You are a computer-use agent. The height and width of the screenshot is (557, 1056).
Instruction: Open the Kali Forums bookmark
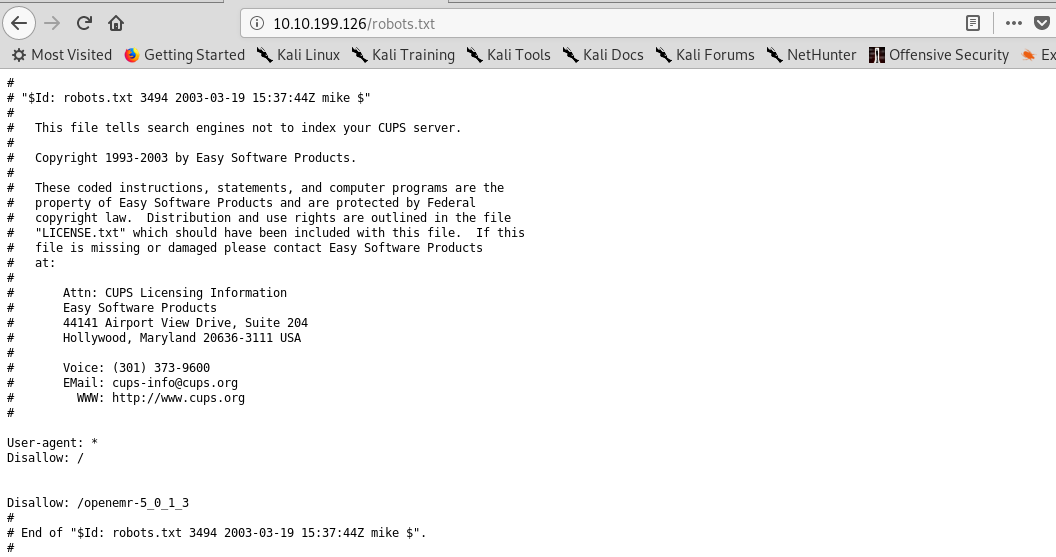pyautogui.click(x=705, y=55)
